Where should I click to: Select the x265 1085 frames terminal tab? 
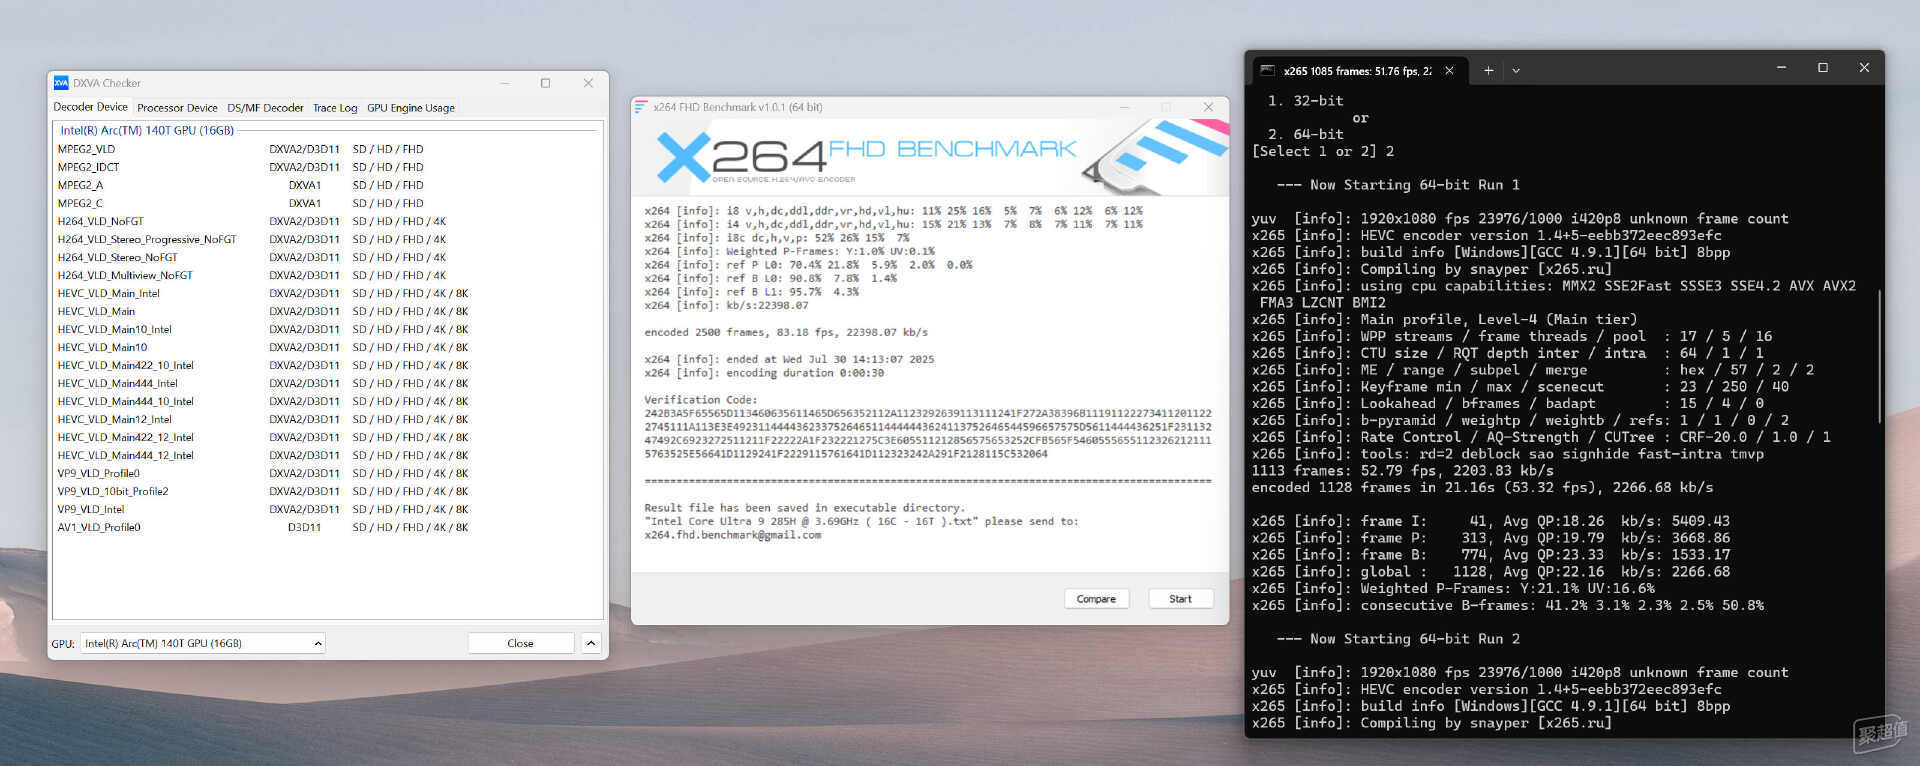click(1357, 71)
